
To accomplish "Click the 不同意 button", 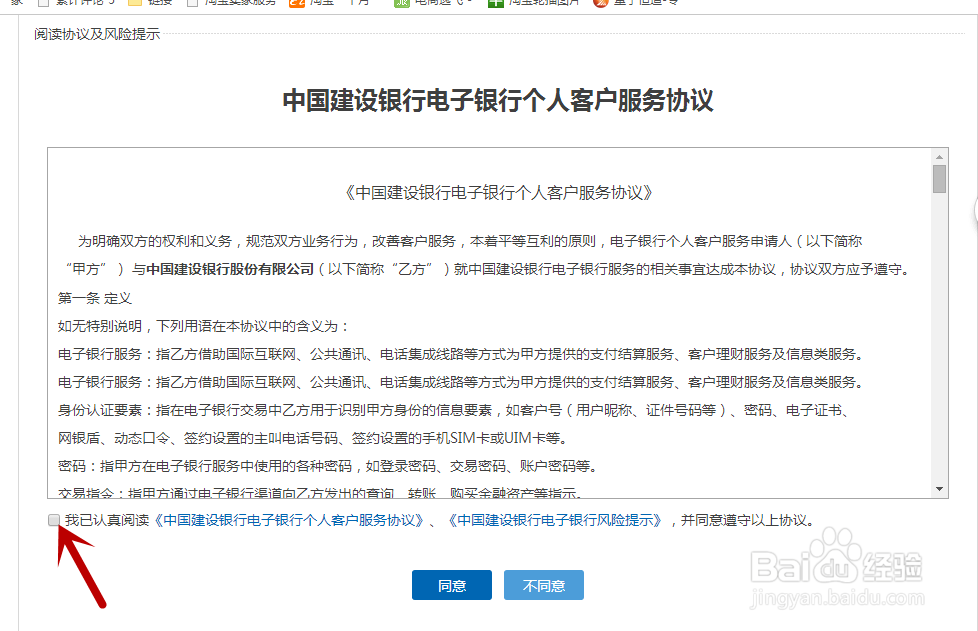I will 544,585.
